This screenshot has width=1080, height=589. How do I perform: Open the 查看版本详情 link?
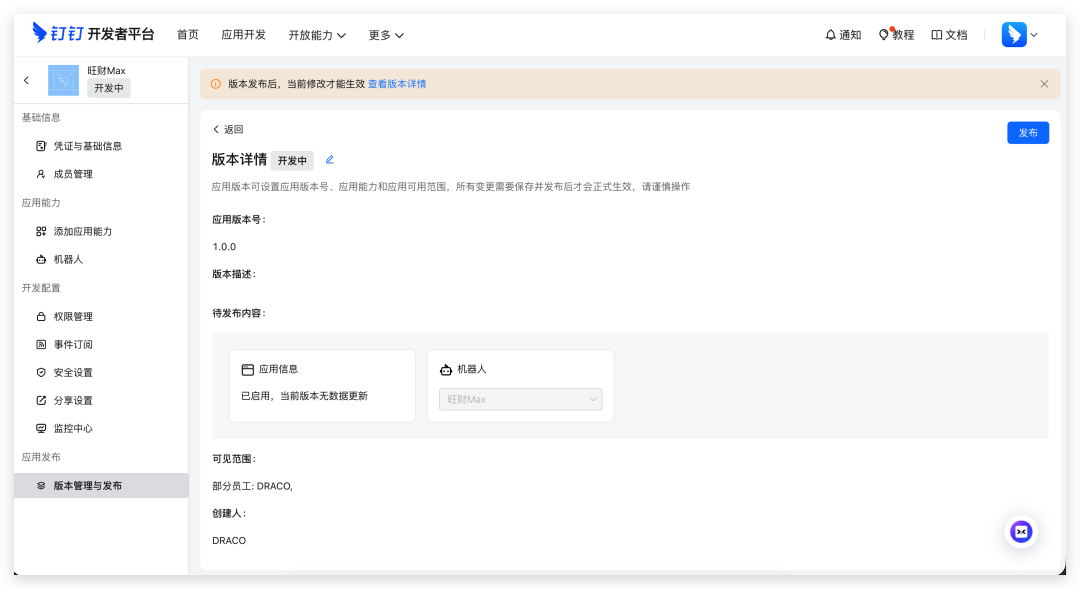(397, 84)
